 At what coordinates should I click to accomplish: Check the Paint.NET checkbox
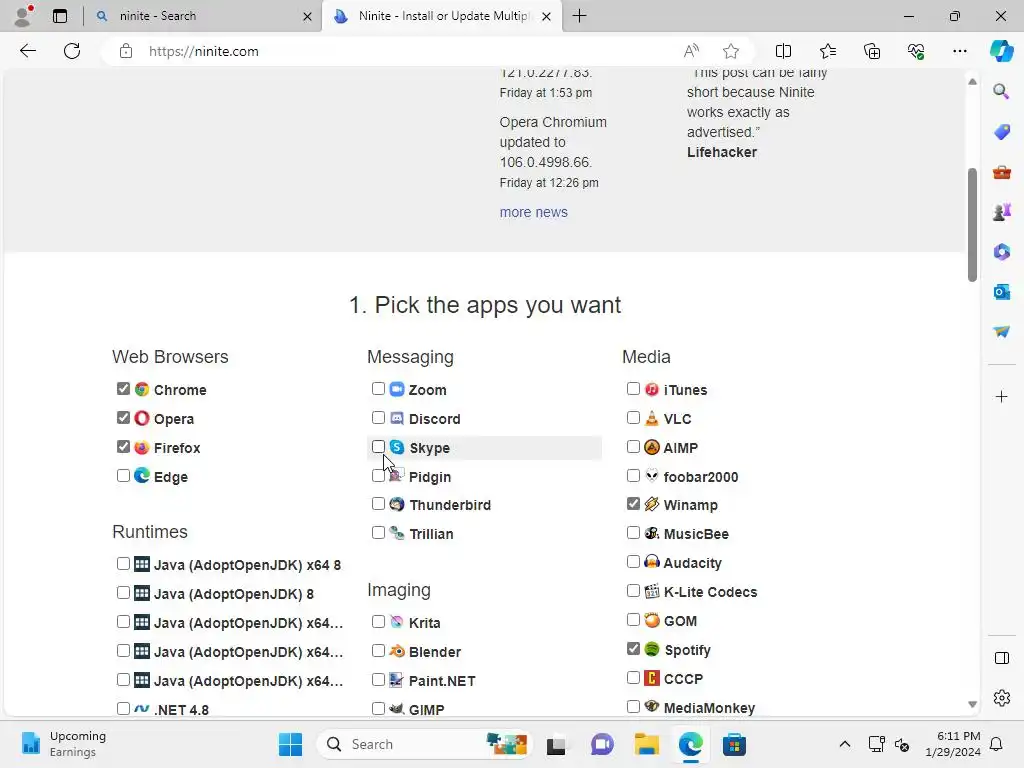(378, 680)
